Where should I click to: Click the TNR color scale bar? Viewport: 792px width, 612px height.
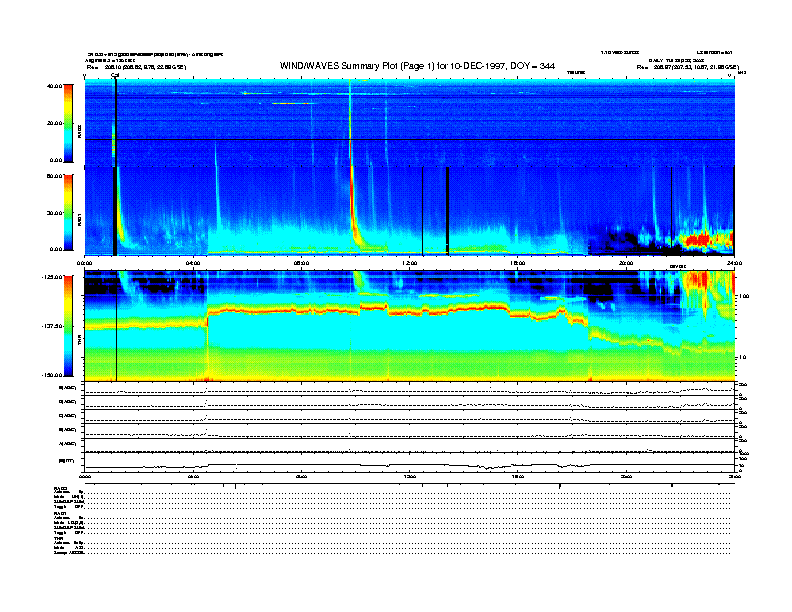click(68, 326)
